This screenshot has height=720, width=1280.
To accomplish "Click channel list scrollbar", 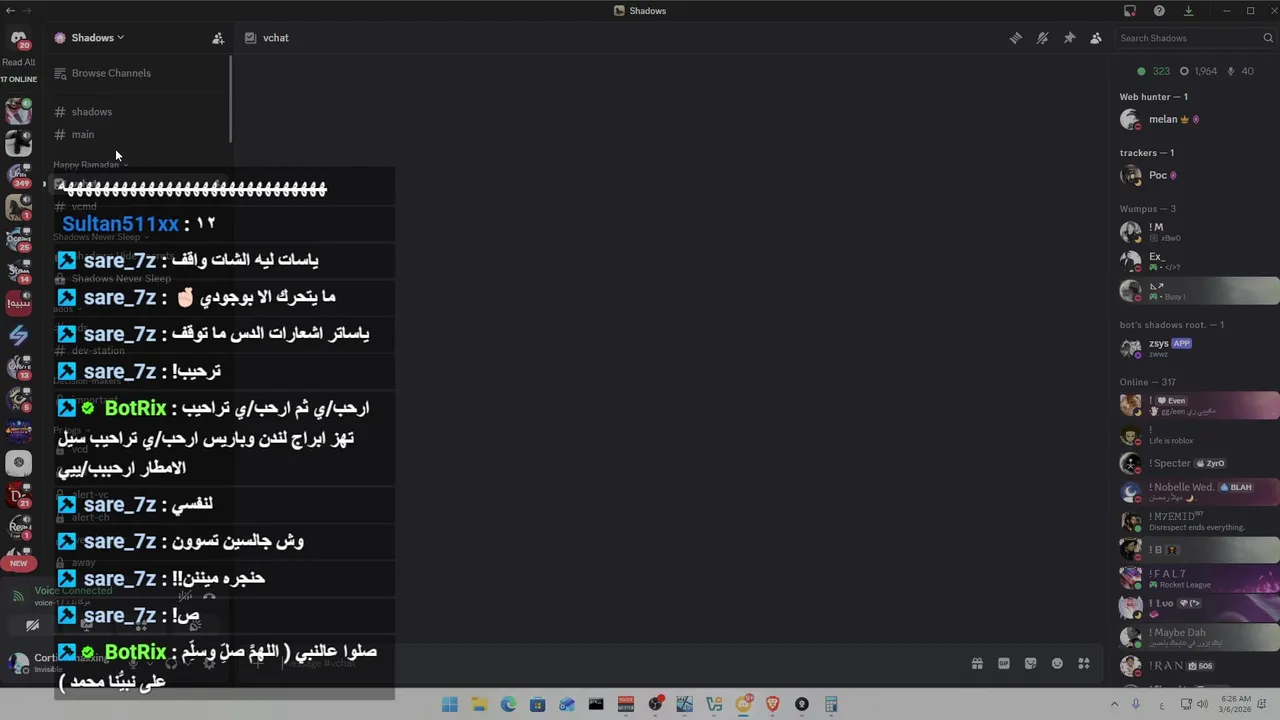I will (x=230, y=98).
